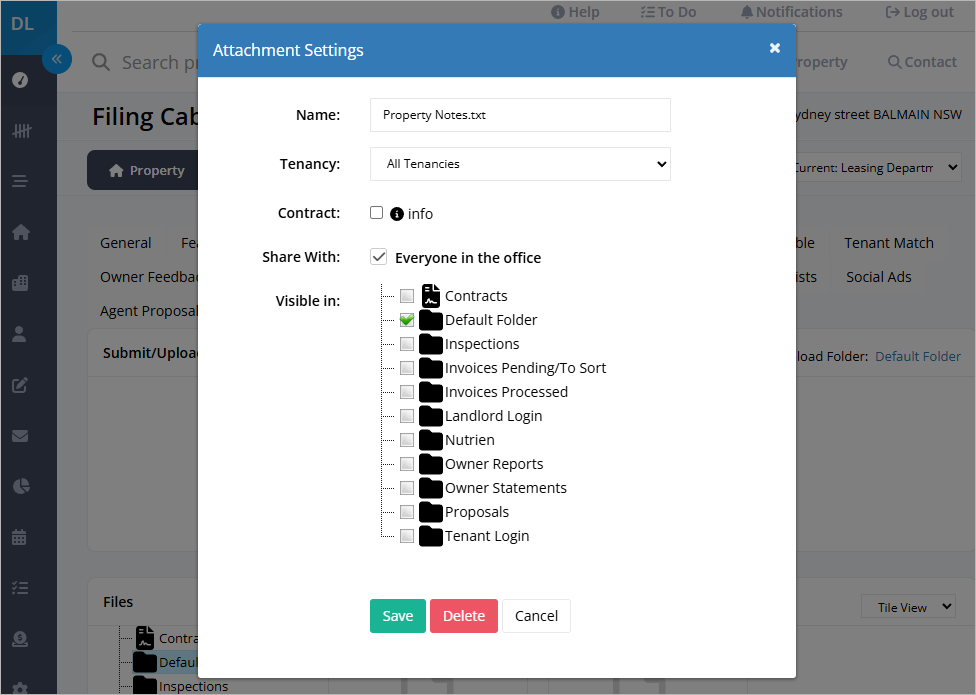Open the tally marks sidebar icon
The width and height of the screenshot is (976, 695).
click(x=21, y=131)
